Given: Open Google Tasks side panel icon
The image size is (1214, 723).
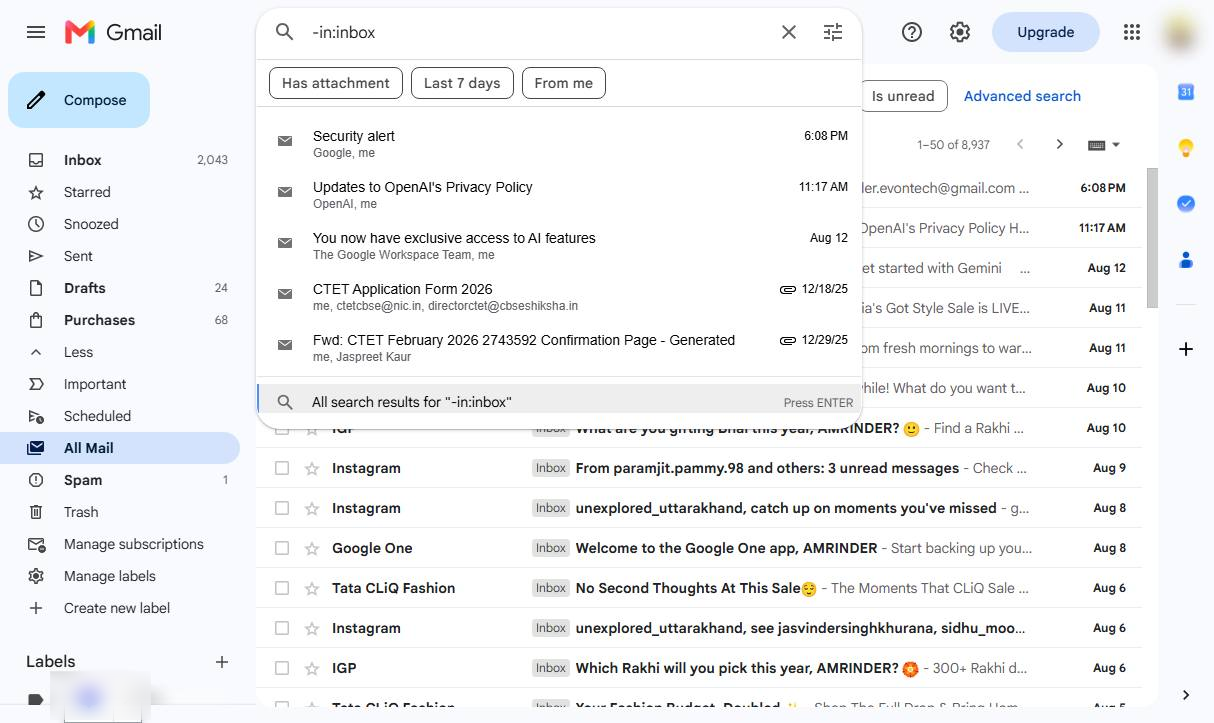Looking at the screenshot, I should (x=1186, y=204).
